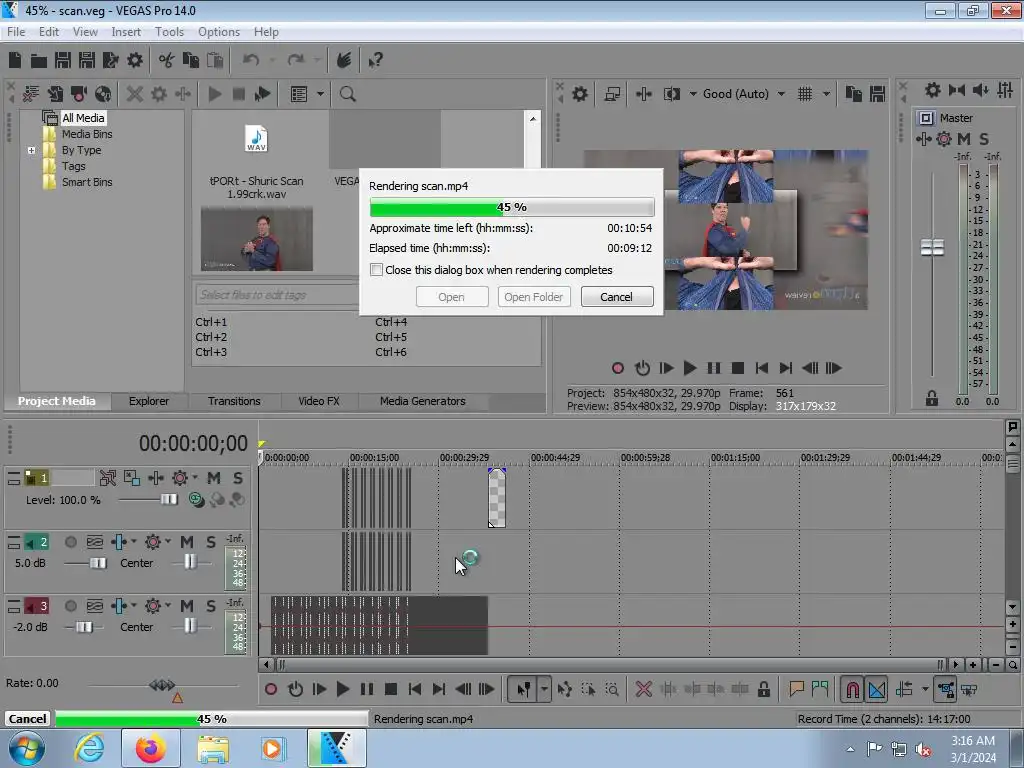Open Auto Ripple dropdown arrow on timeline toolbar

point(925,689)
